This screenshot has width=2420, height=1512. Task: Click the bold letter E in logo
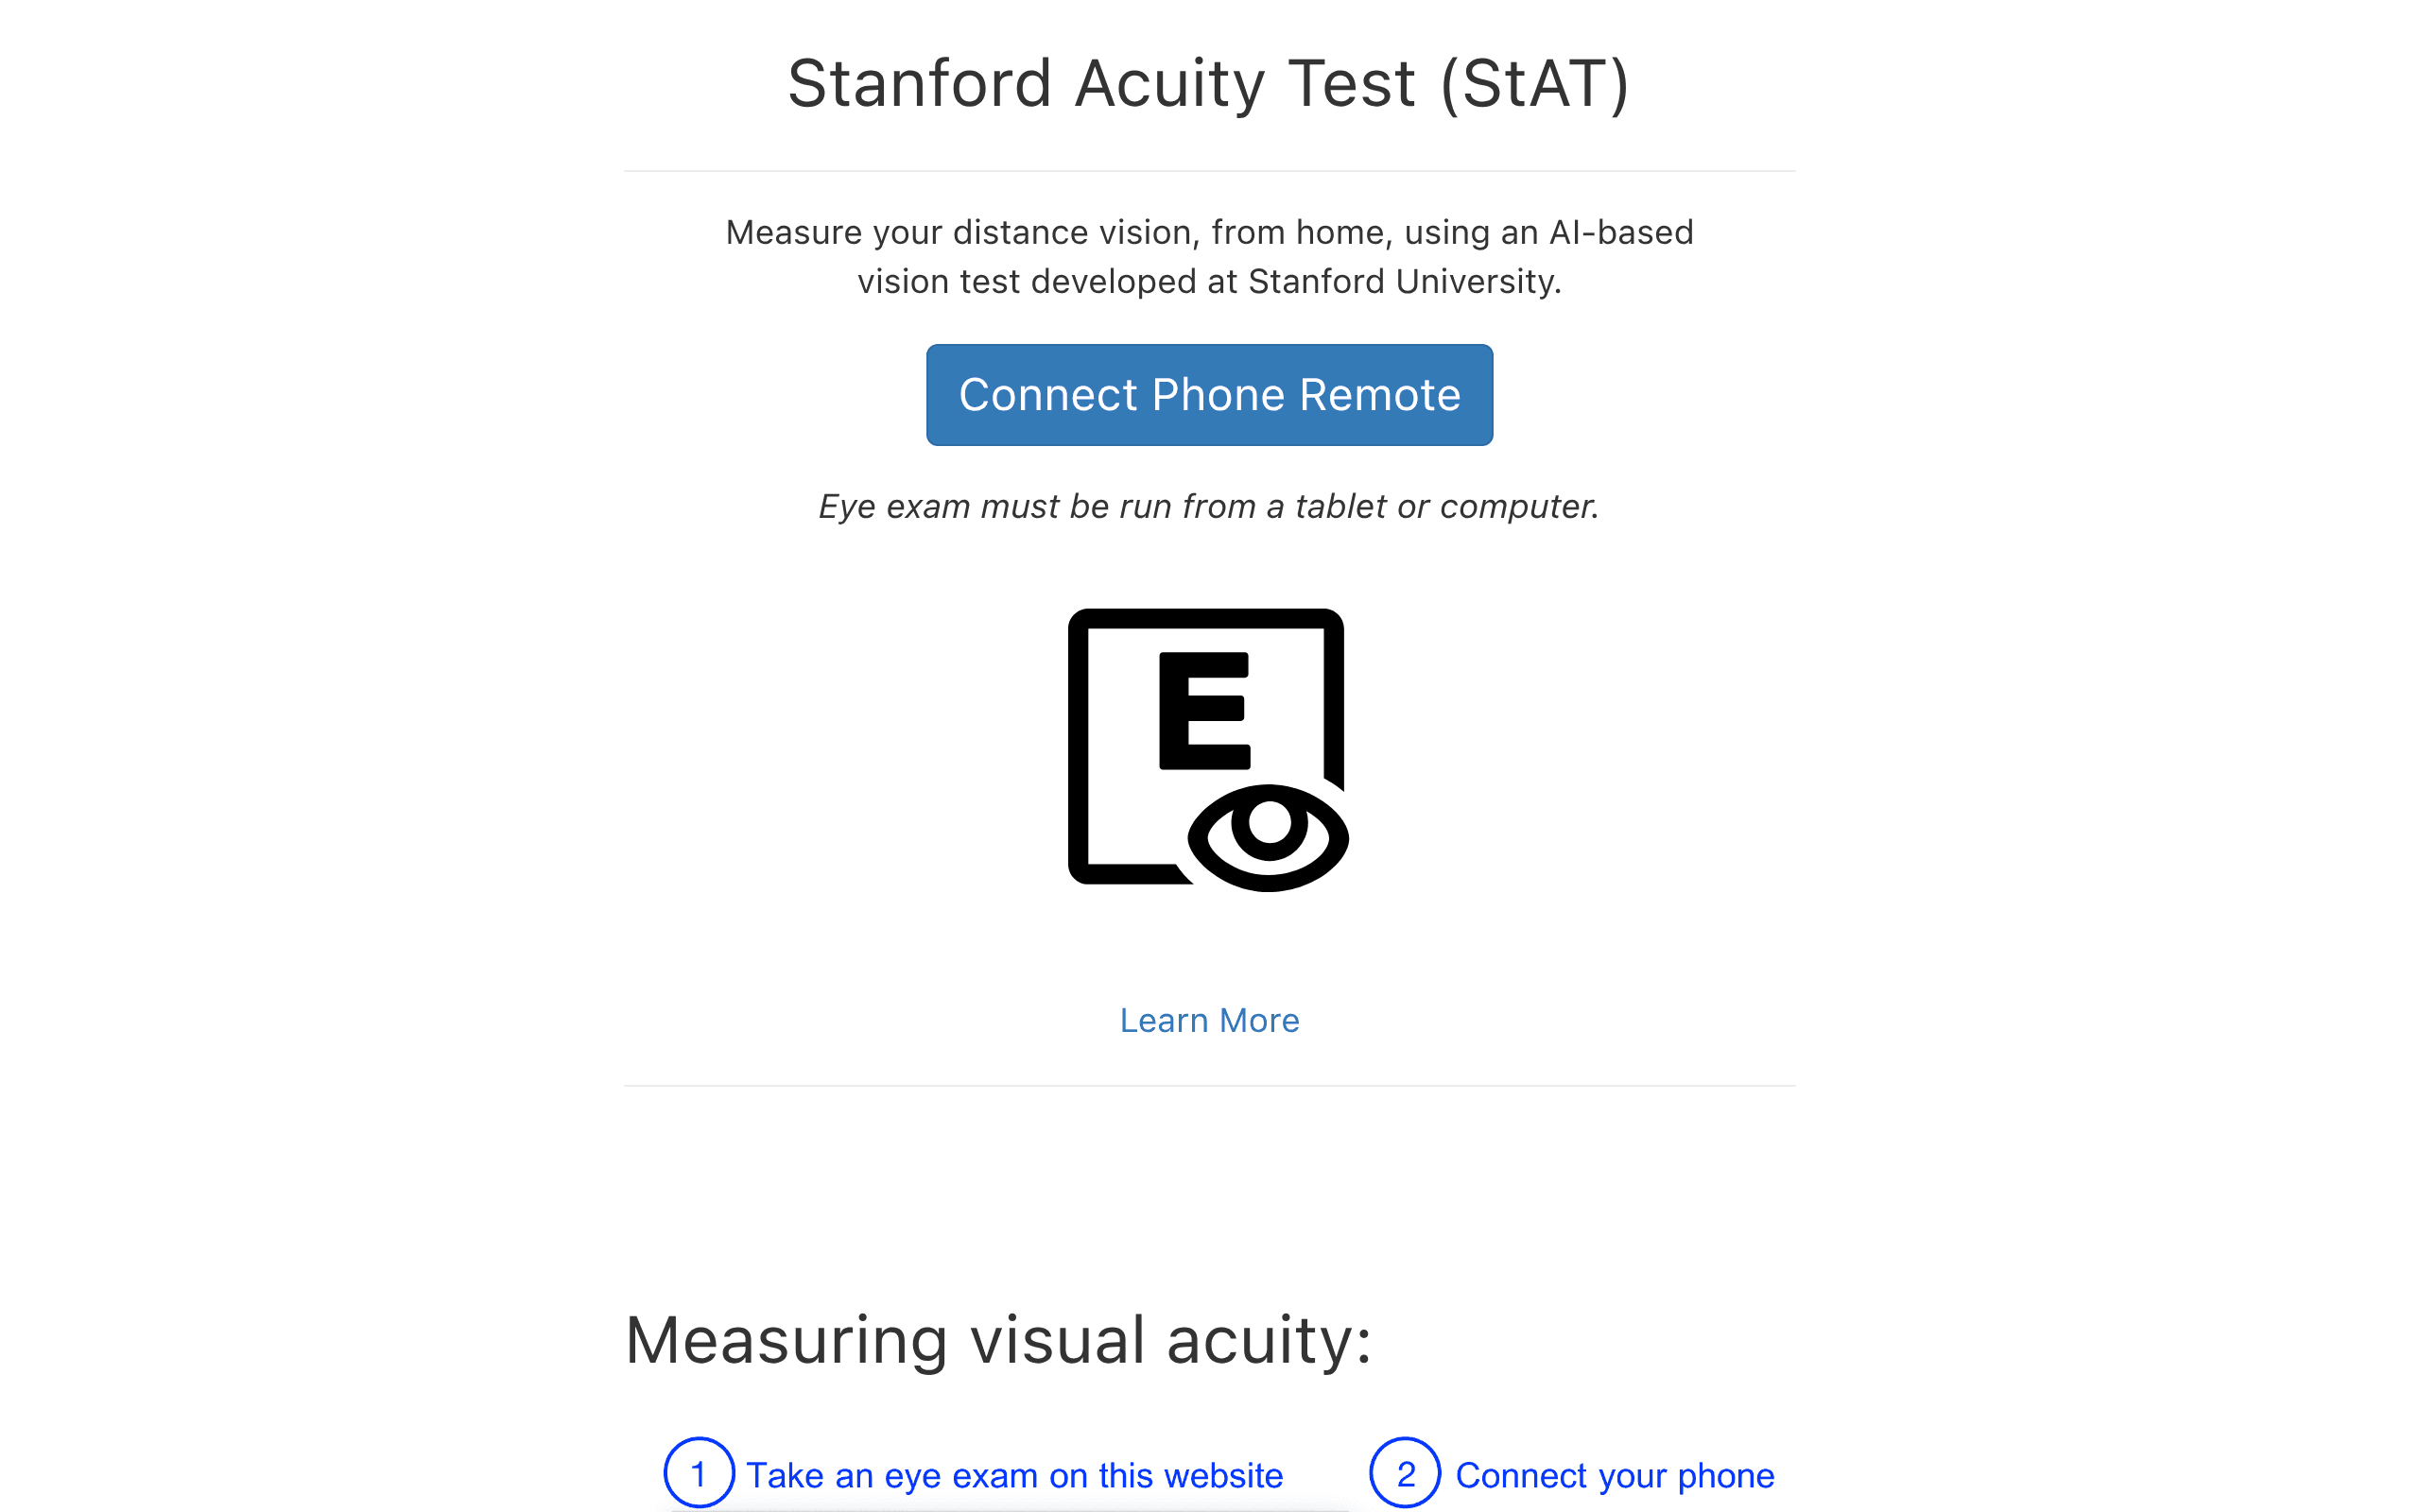pos(1205,711)
